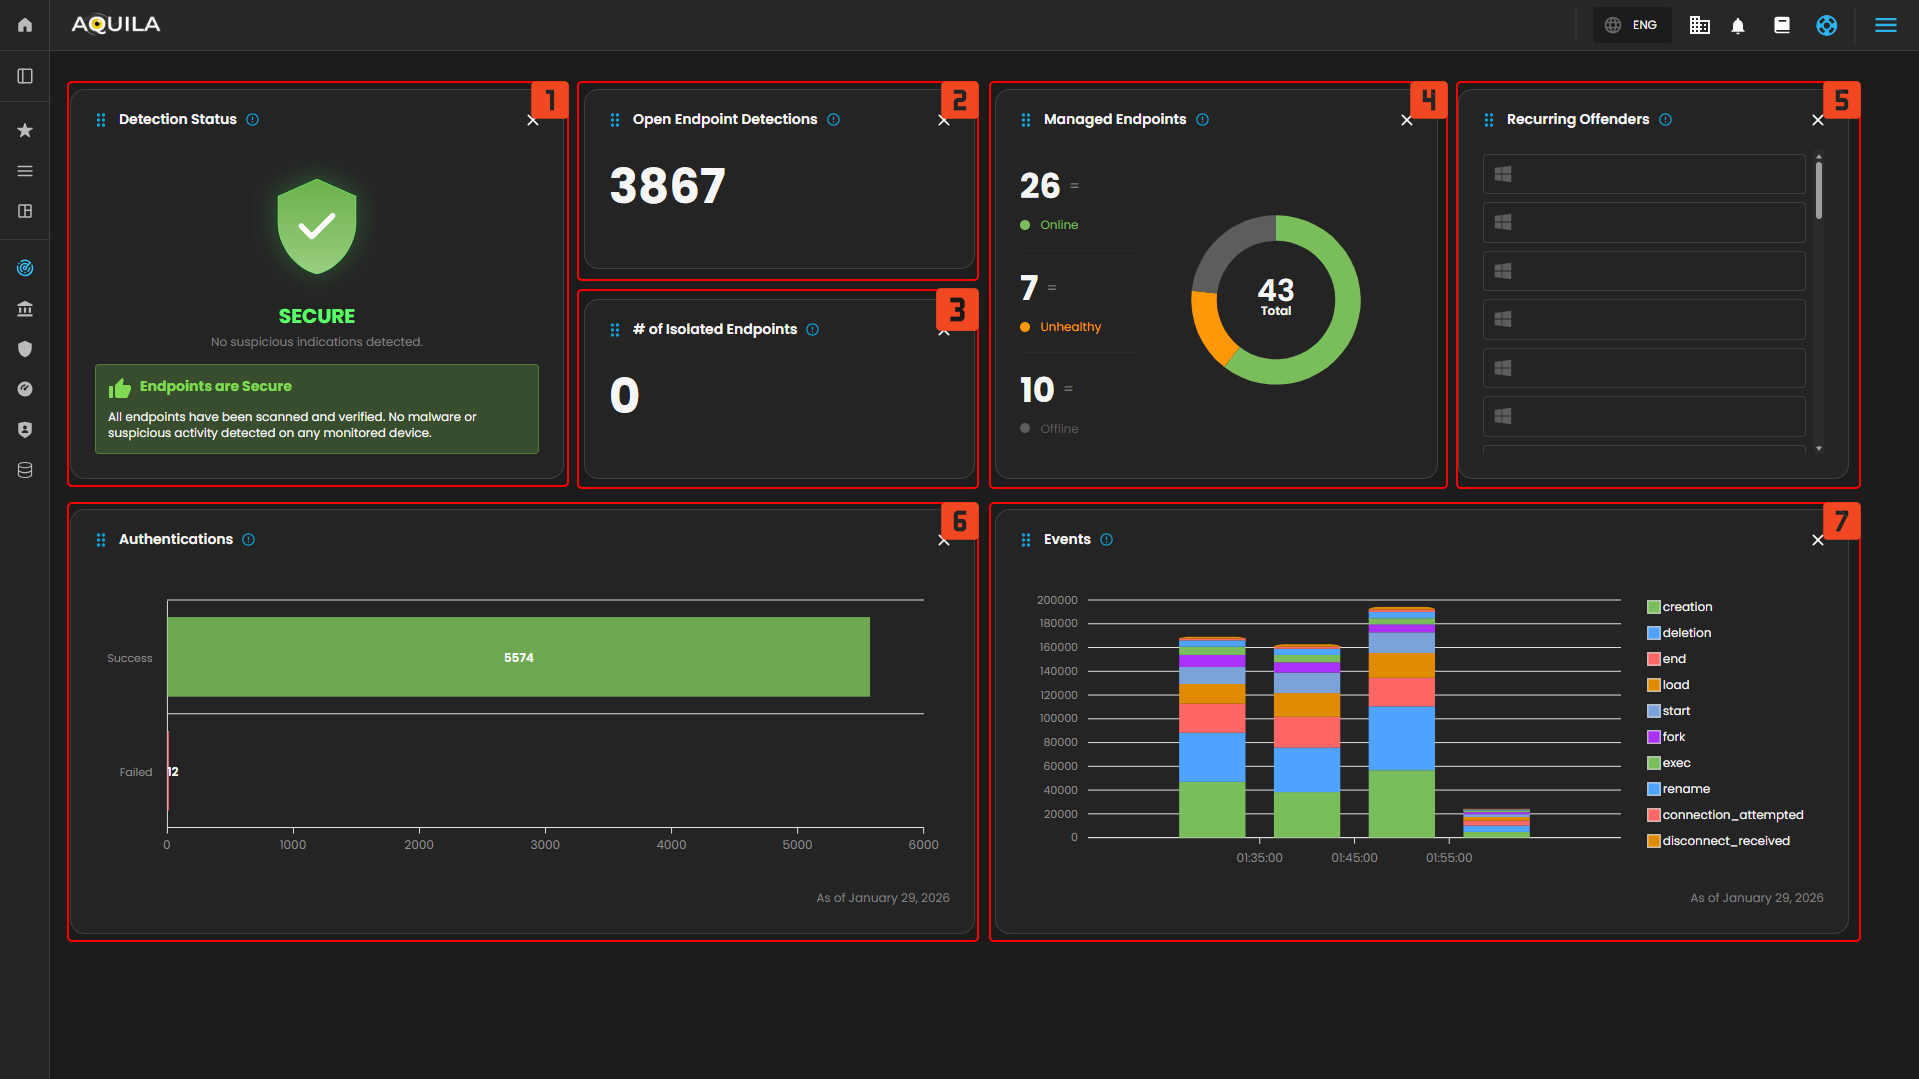
Task: Close the Recurring Offenders widget
Action: pos(1817,120)
